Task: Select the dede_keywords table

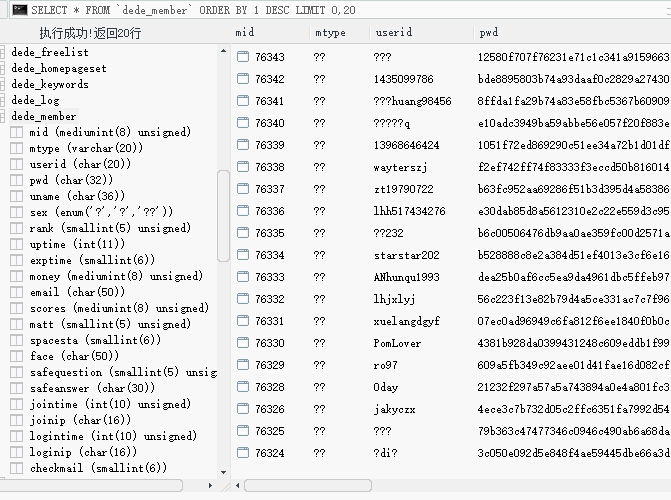Action: click(50, 84)
